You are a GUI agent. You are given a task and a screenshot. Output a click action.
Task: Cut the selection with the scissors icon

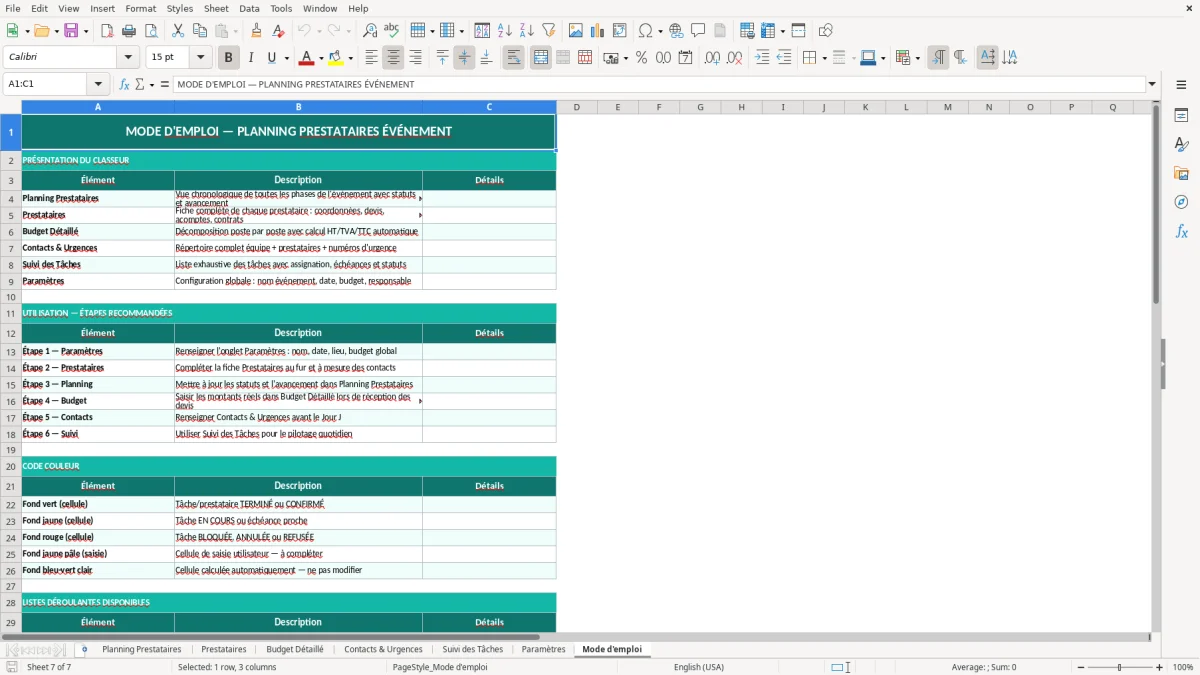(x=178, y=31)
